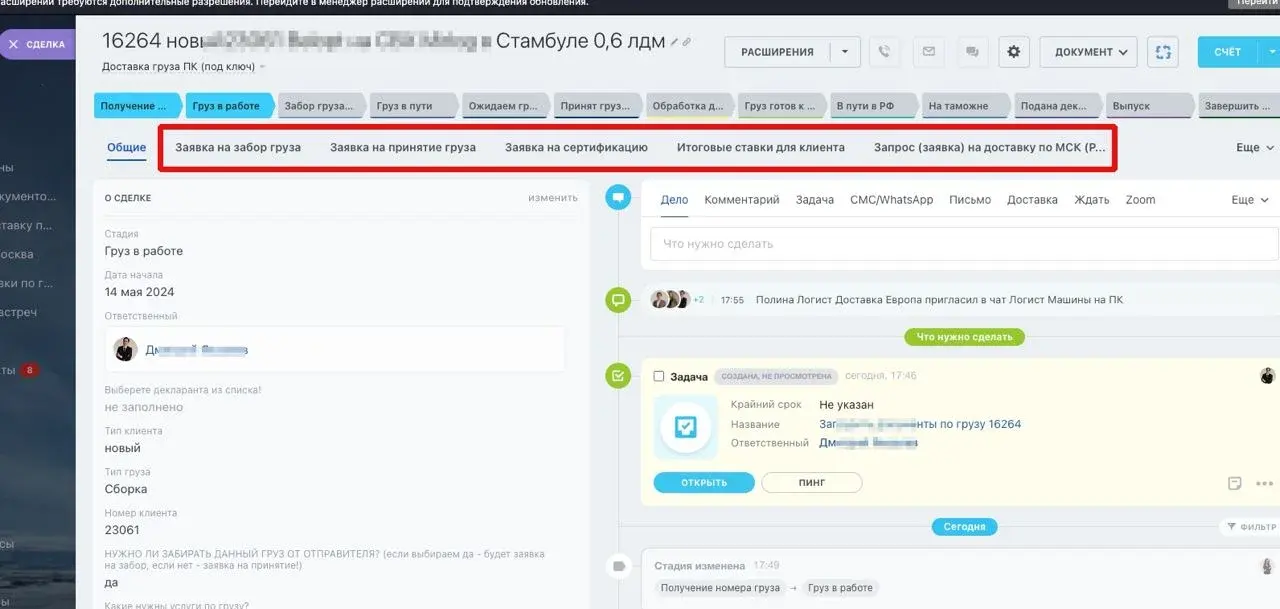The image size is (1280, 609).
Task: Set stage to Груз готов к...
Action: coord(780,106)
